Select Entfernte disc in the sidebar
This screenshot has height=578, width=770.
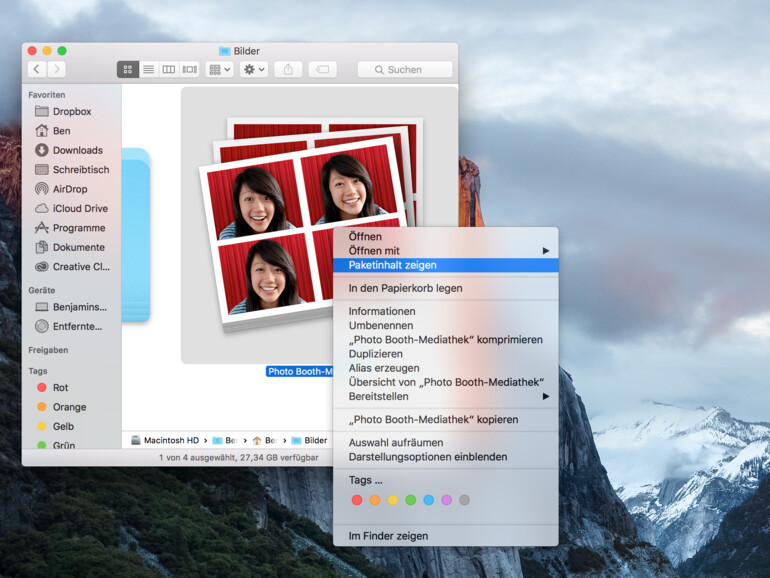tap(72, 326)
